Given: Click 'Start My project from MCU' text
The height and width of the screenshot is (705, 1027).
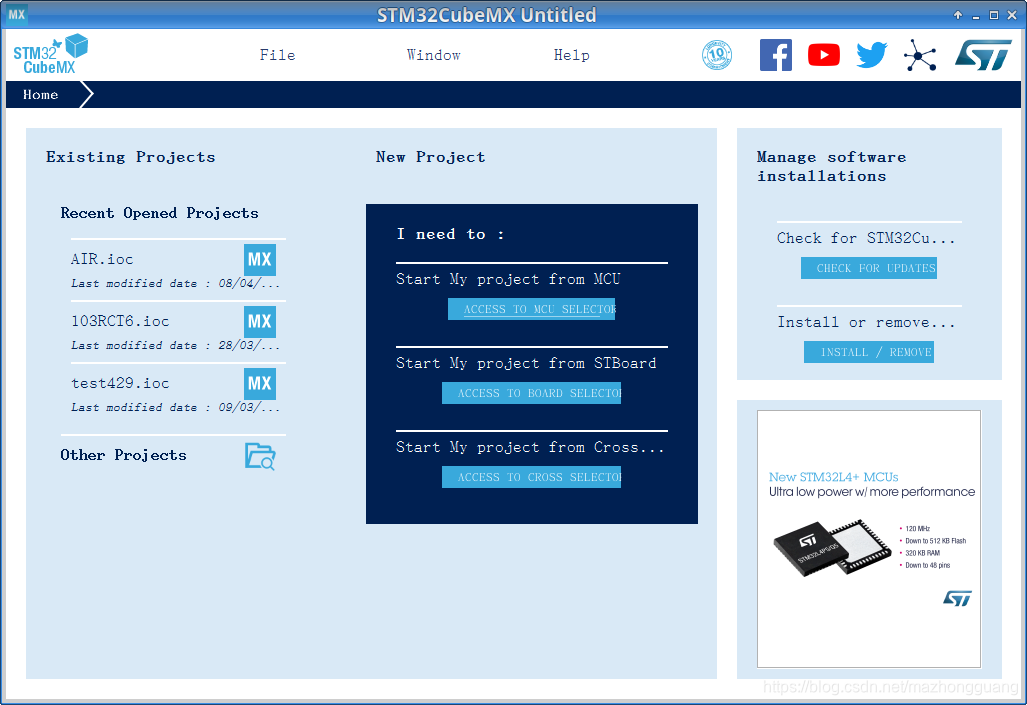Looking at the screenshot, I should [x=508, y=279].
